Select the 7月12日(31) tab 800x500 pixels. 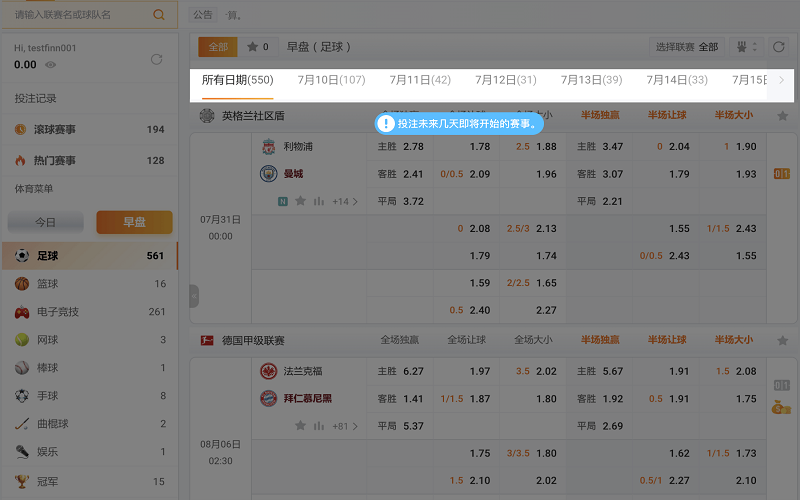(506, 80)
